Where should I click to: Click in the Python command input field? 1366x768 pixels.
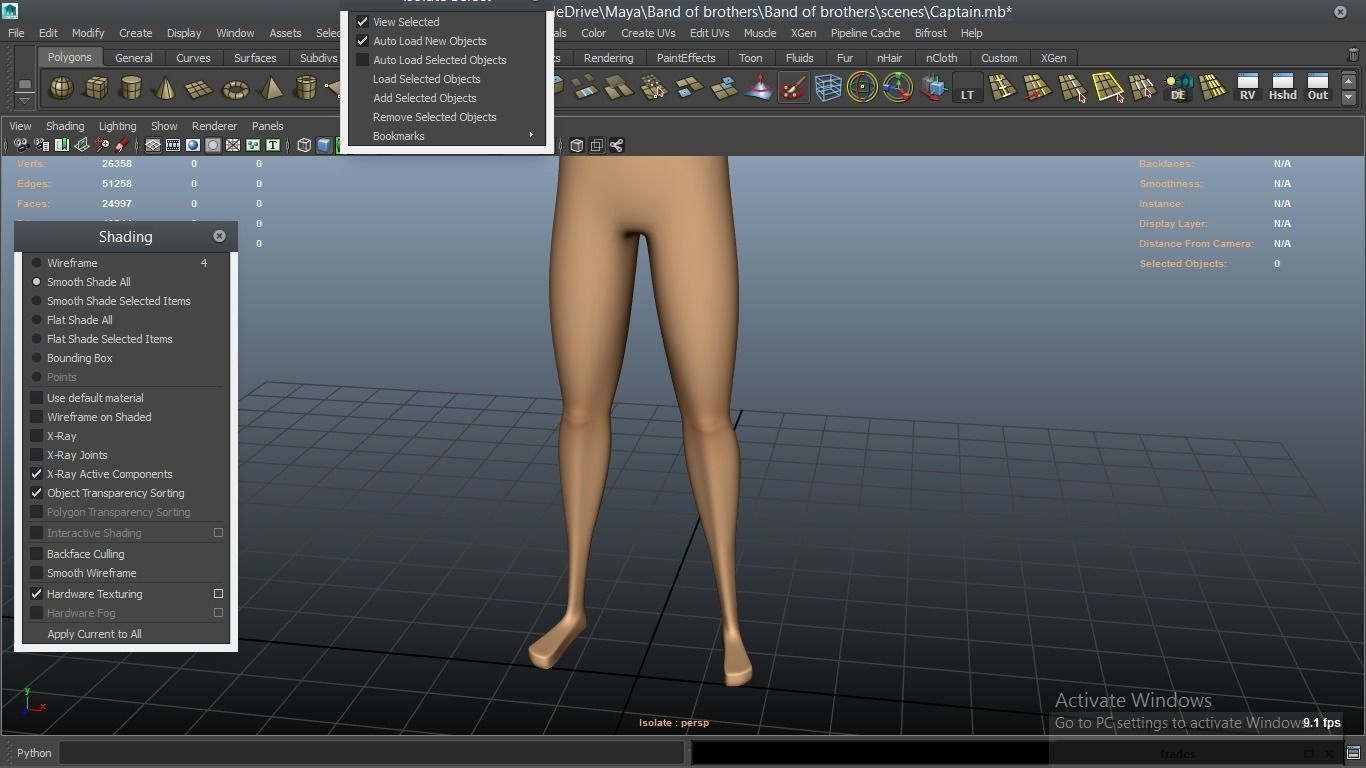tap(371, 753)
